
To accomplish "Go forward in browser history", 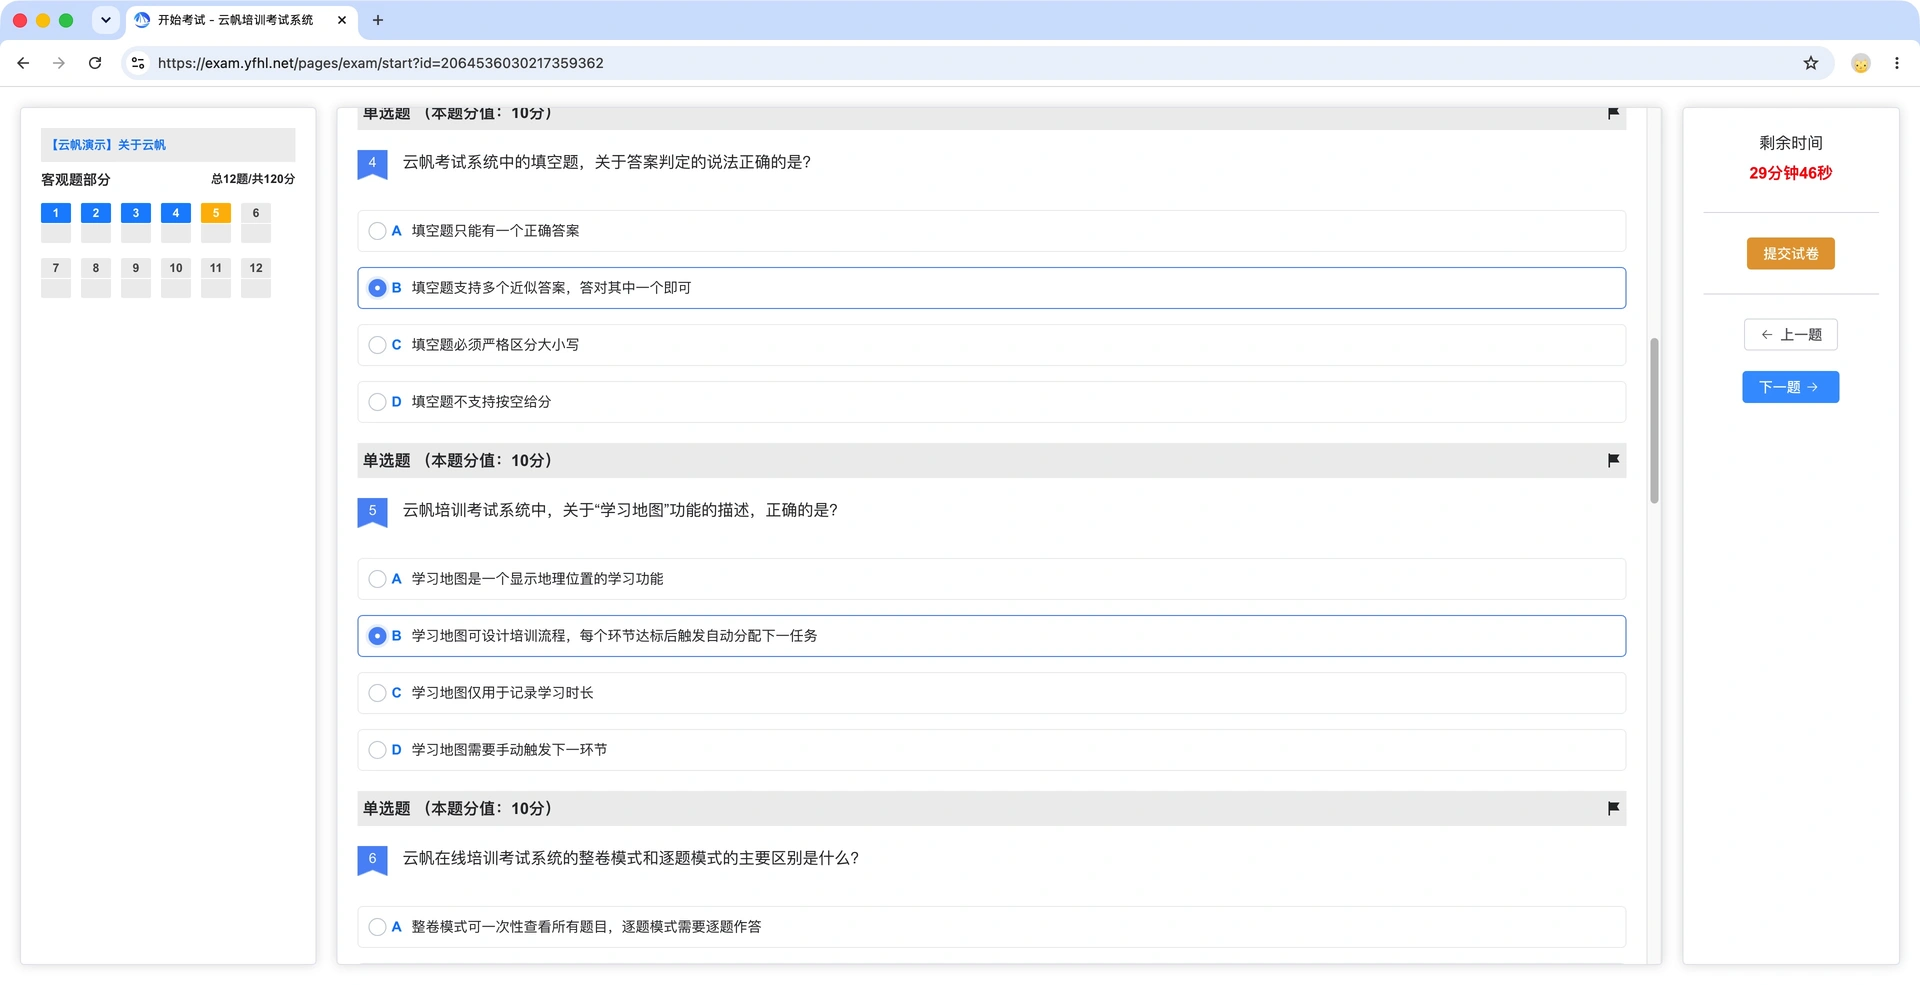I will point(59,63).
